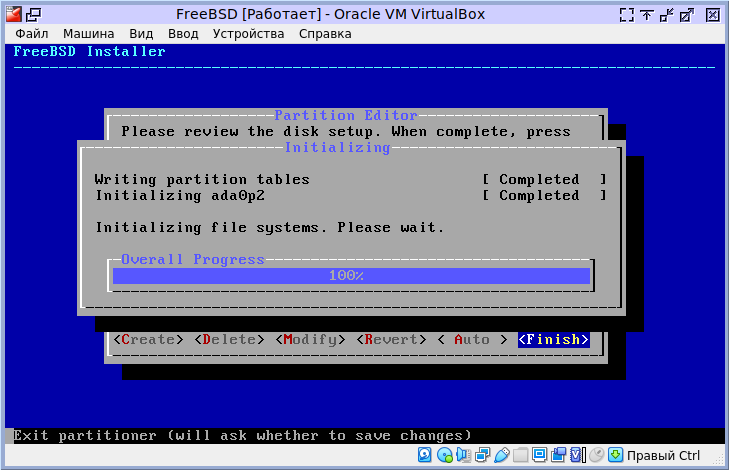Screen dimensions: 729x470
Task: Click the audio speaker status icon
Action: coord(464,455)
